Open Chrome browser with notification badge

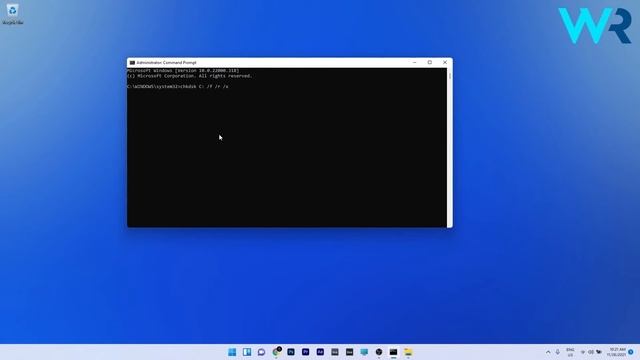click(276, 352)
